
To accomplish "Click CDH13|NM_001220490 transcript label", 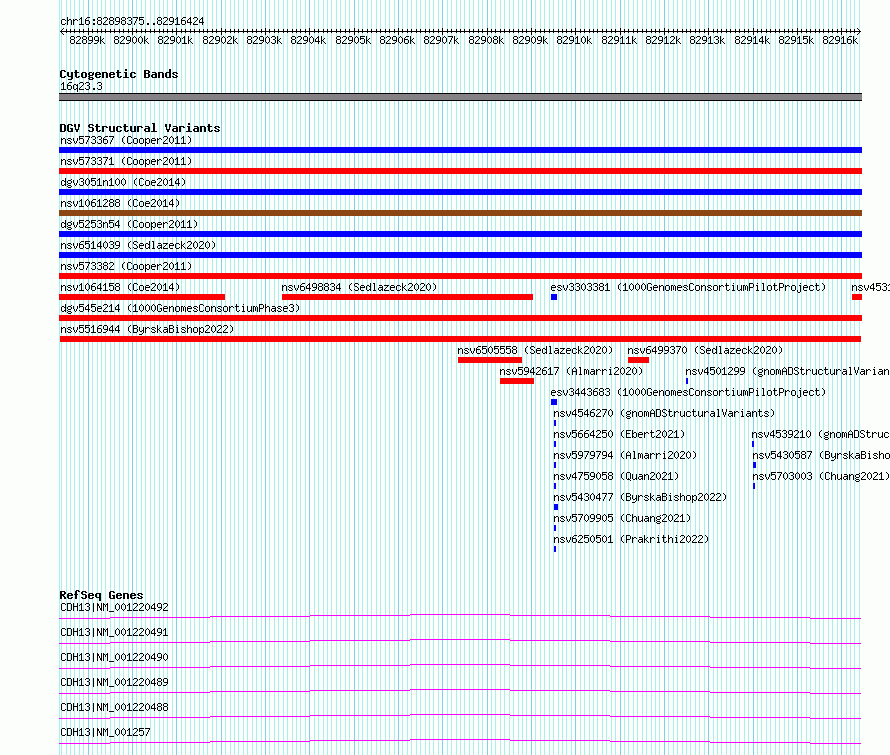I will [x=114, y=657].
